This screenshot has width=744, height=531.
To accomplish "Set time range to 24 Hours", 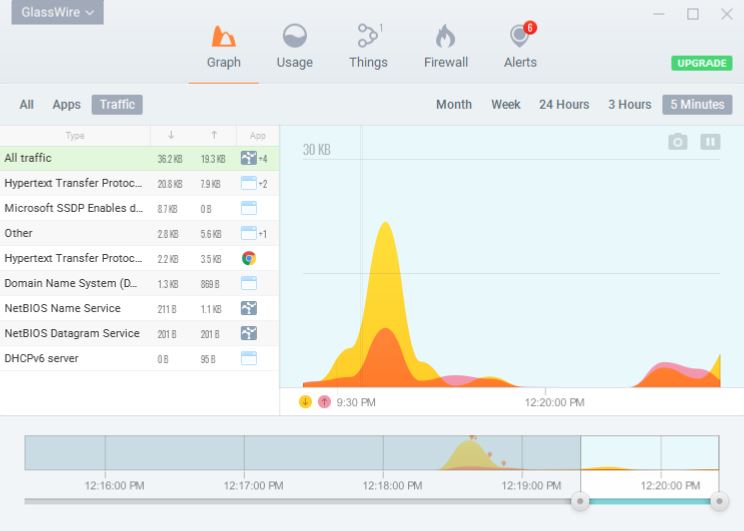I will point(564,104).
